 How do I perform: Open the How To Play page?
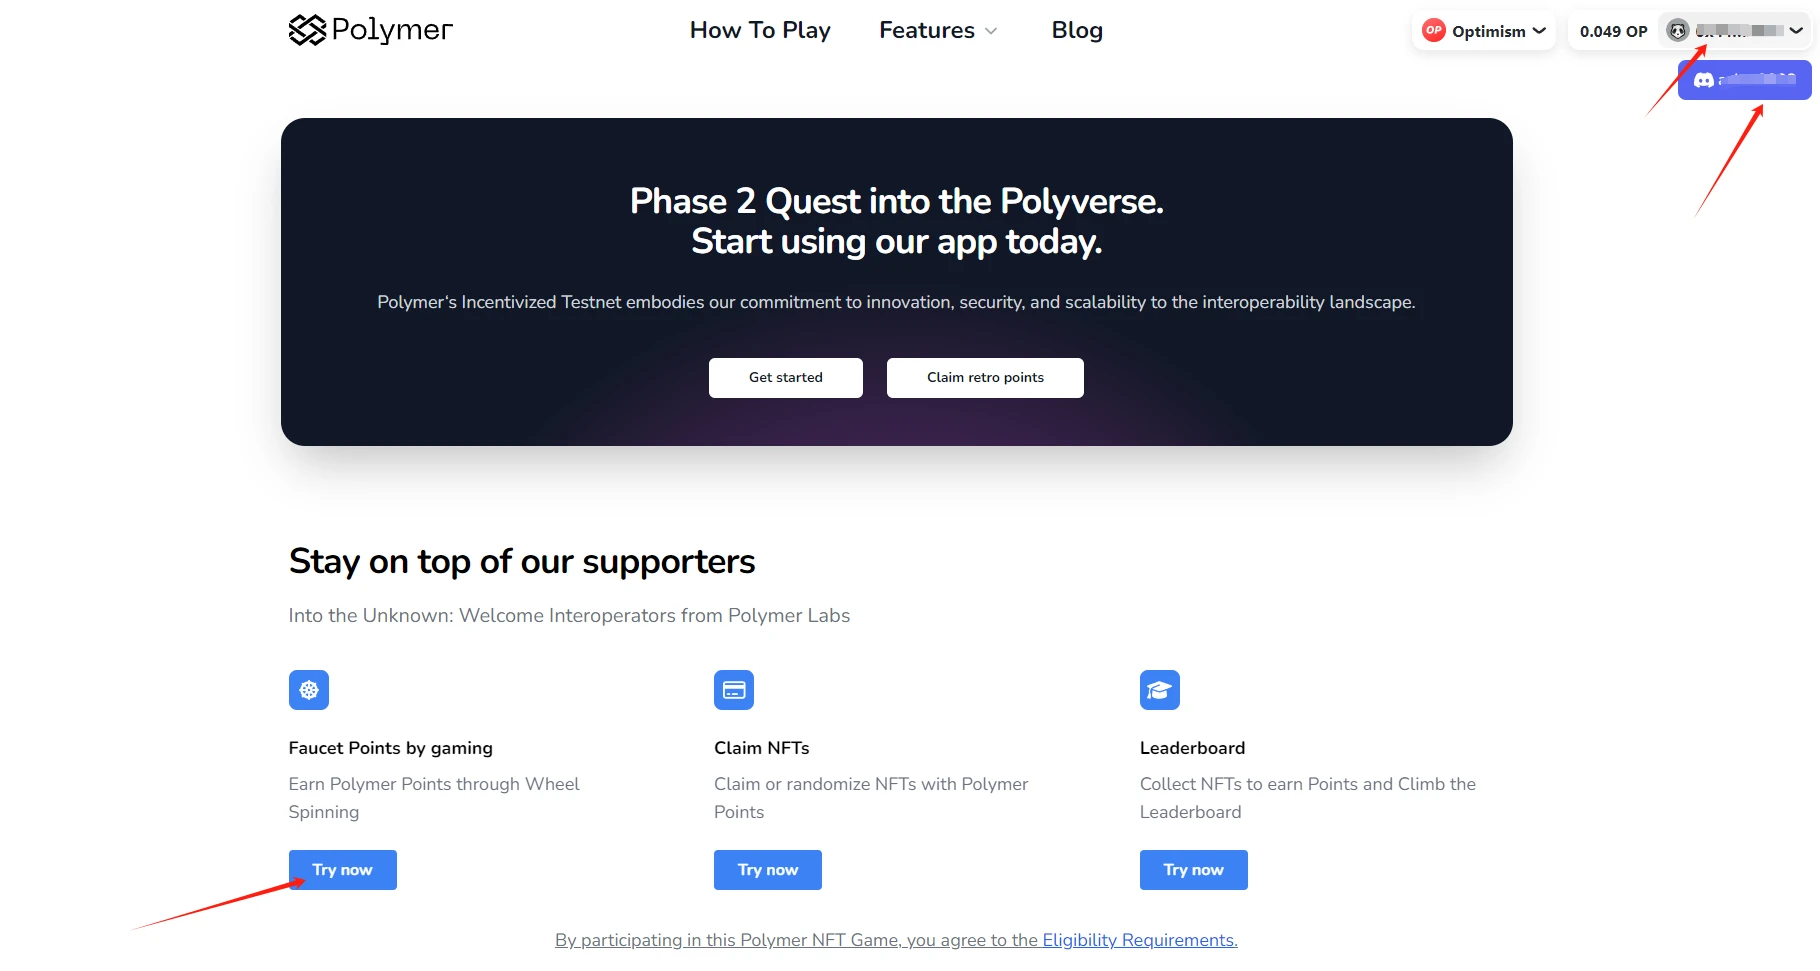pyautogui.click(x=760, y=31)
